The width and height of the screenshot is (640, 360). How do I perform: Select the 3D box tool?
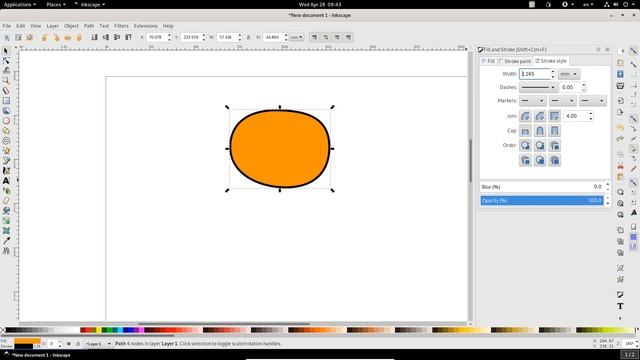click(6, 111)
